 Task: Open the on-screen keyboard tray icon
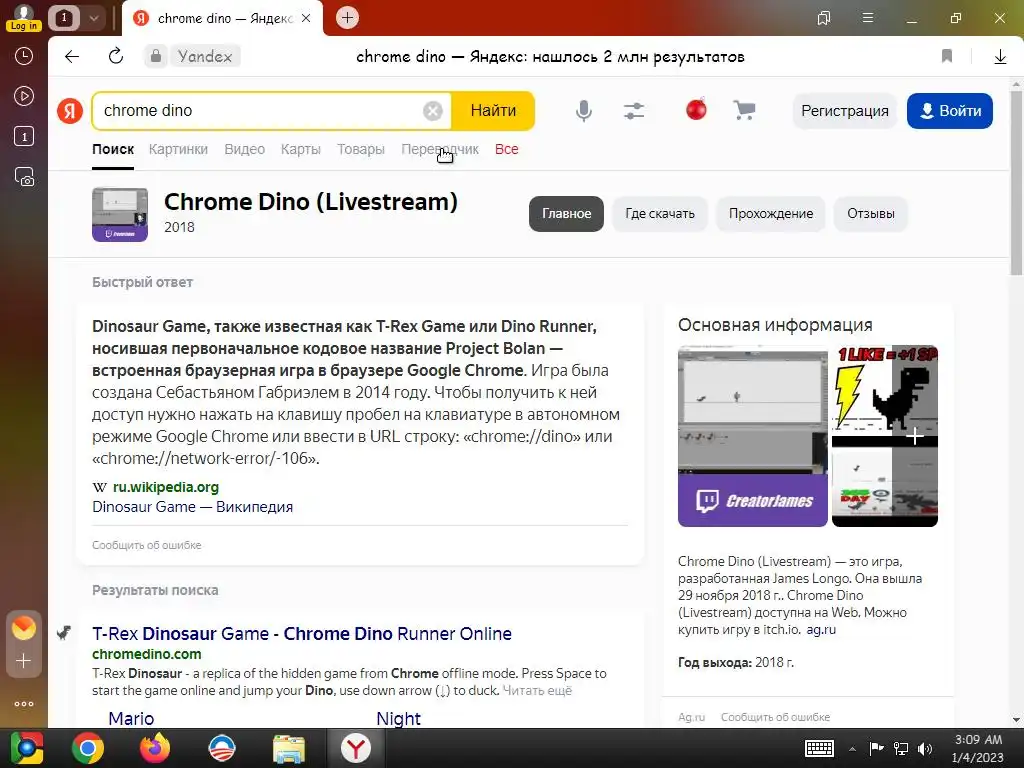pyautogui.click(x=819, y=748)
